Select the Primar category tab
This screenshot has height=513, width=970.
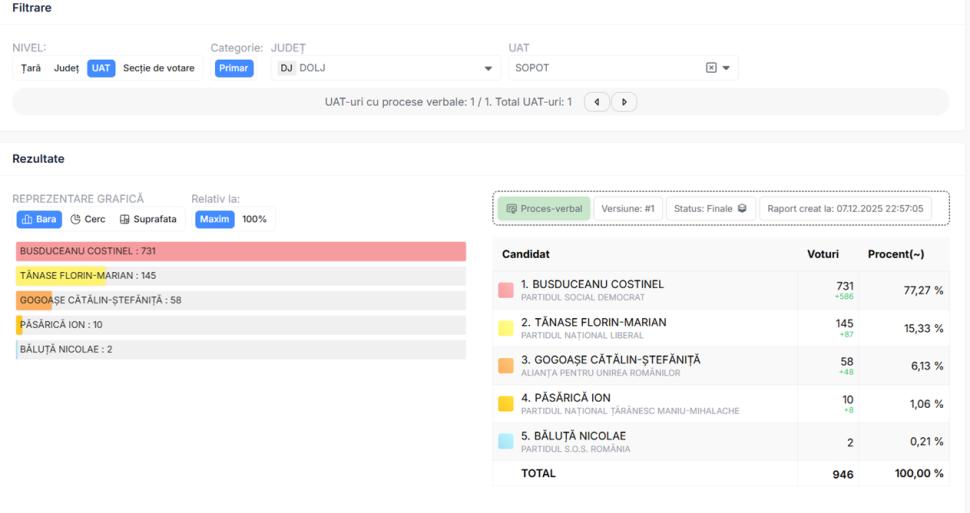pos(234,68)
